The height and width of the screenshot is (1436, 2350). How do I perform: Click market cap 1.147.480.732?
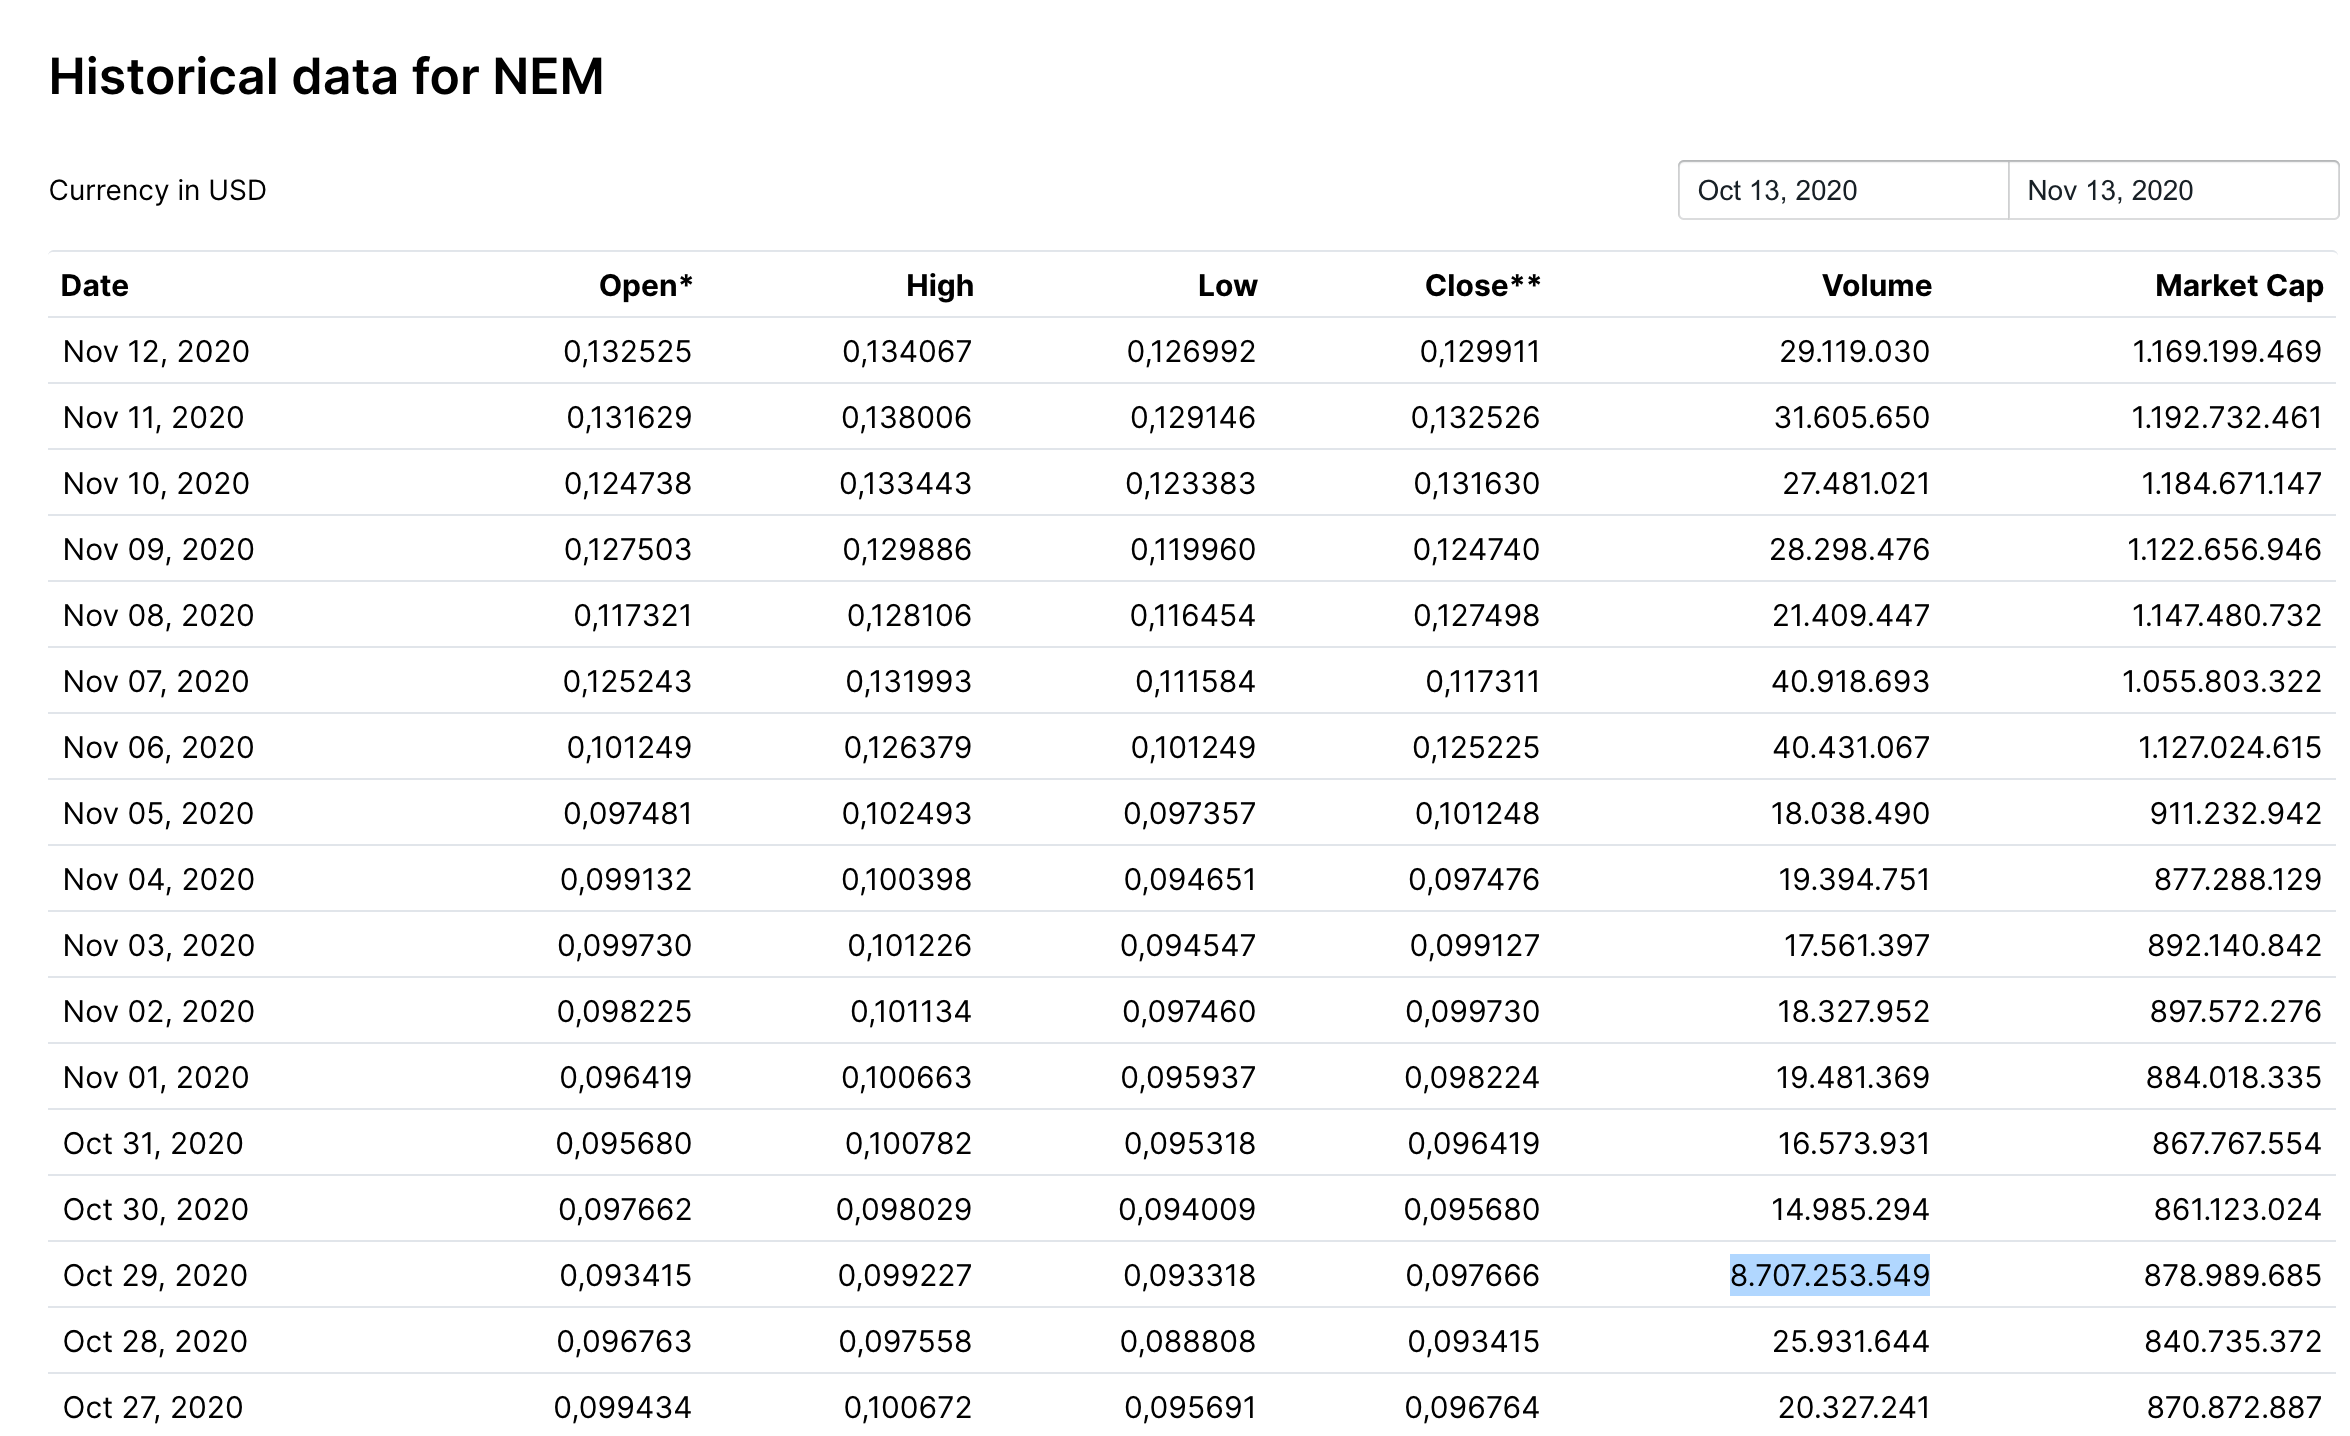pyautogui.click(x=2226, y=616)
